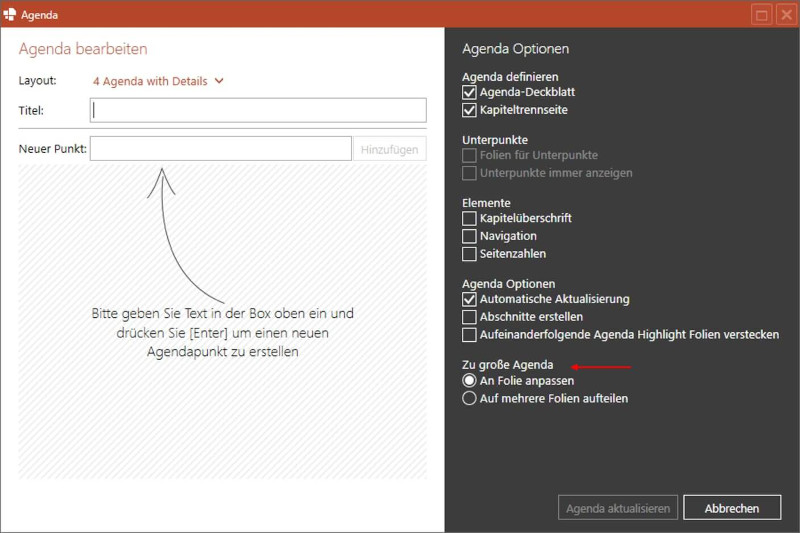Toggle Folien für Unterpunkte checkbox
The image size is (800, 533).
[x=470, y=155]
